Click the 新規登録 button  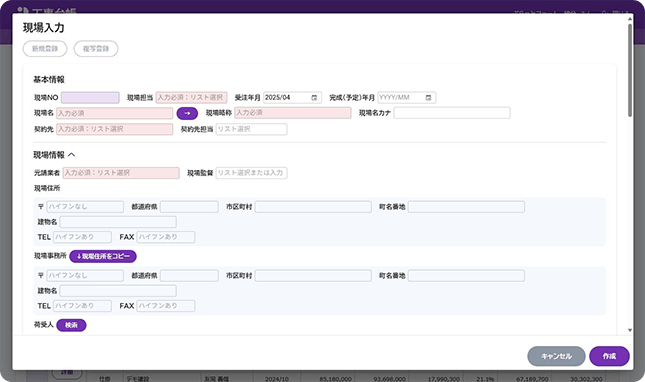tap(45, 49)
